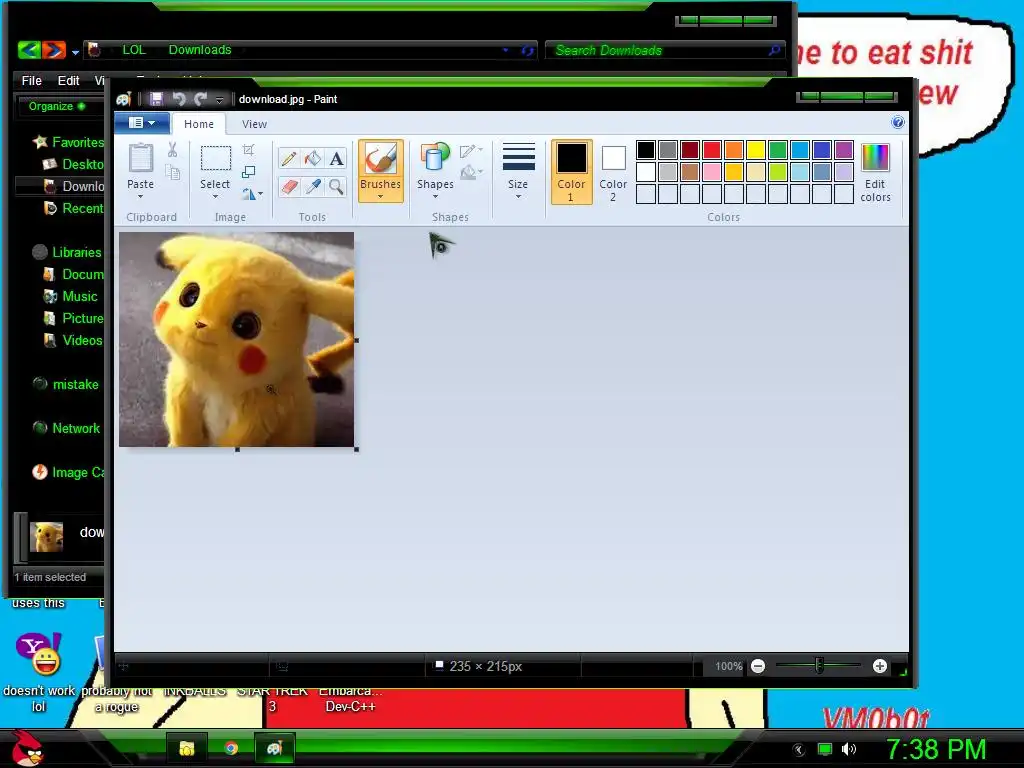The width and height of the screenshot is (1024, 768).
Task: Select Color 1 foreground button
Action: point(571,172)
